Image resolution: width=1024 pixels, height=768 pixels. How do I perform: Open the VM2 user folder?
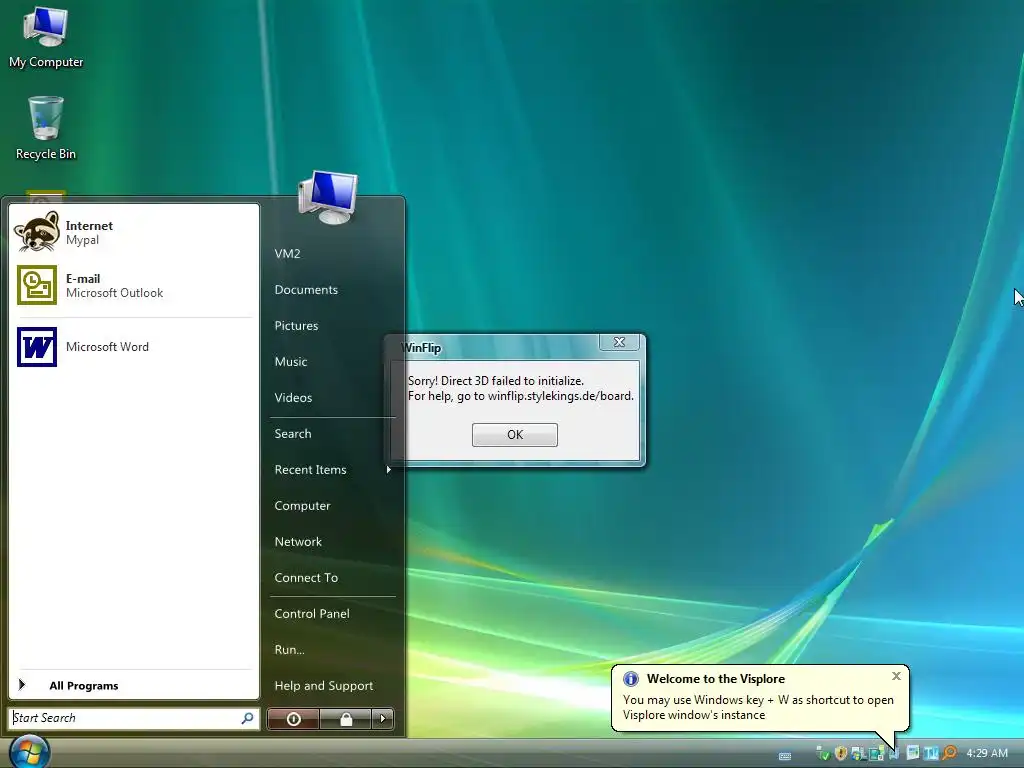[287, 253]
